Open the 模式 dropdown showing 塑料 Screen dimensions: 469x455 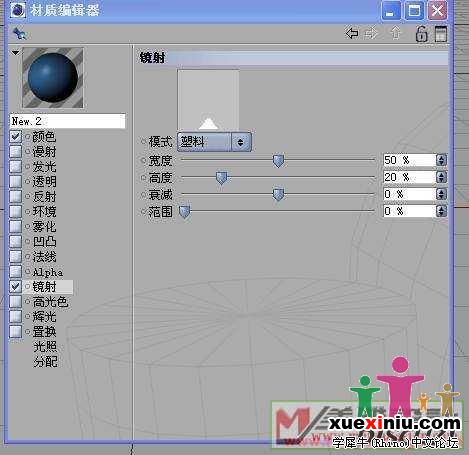point(214,142)
